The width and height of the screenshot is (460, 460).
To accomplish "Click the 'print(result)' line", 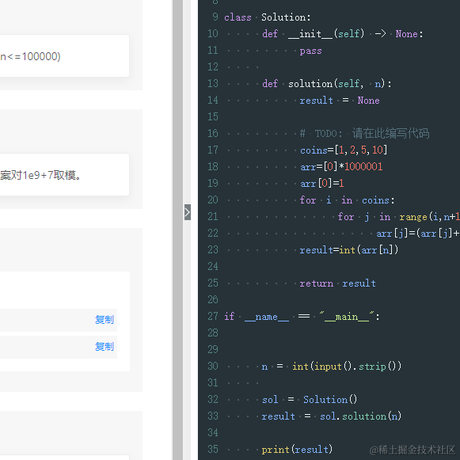I will [297, 449].
